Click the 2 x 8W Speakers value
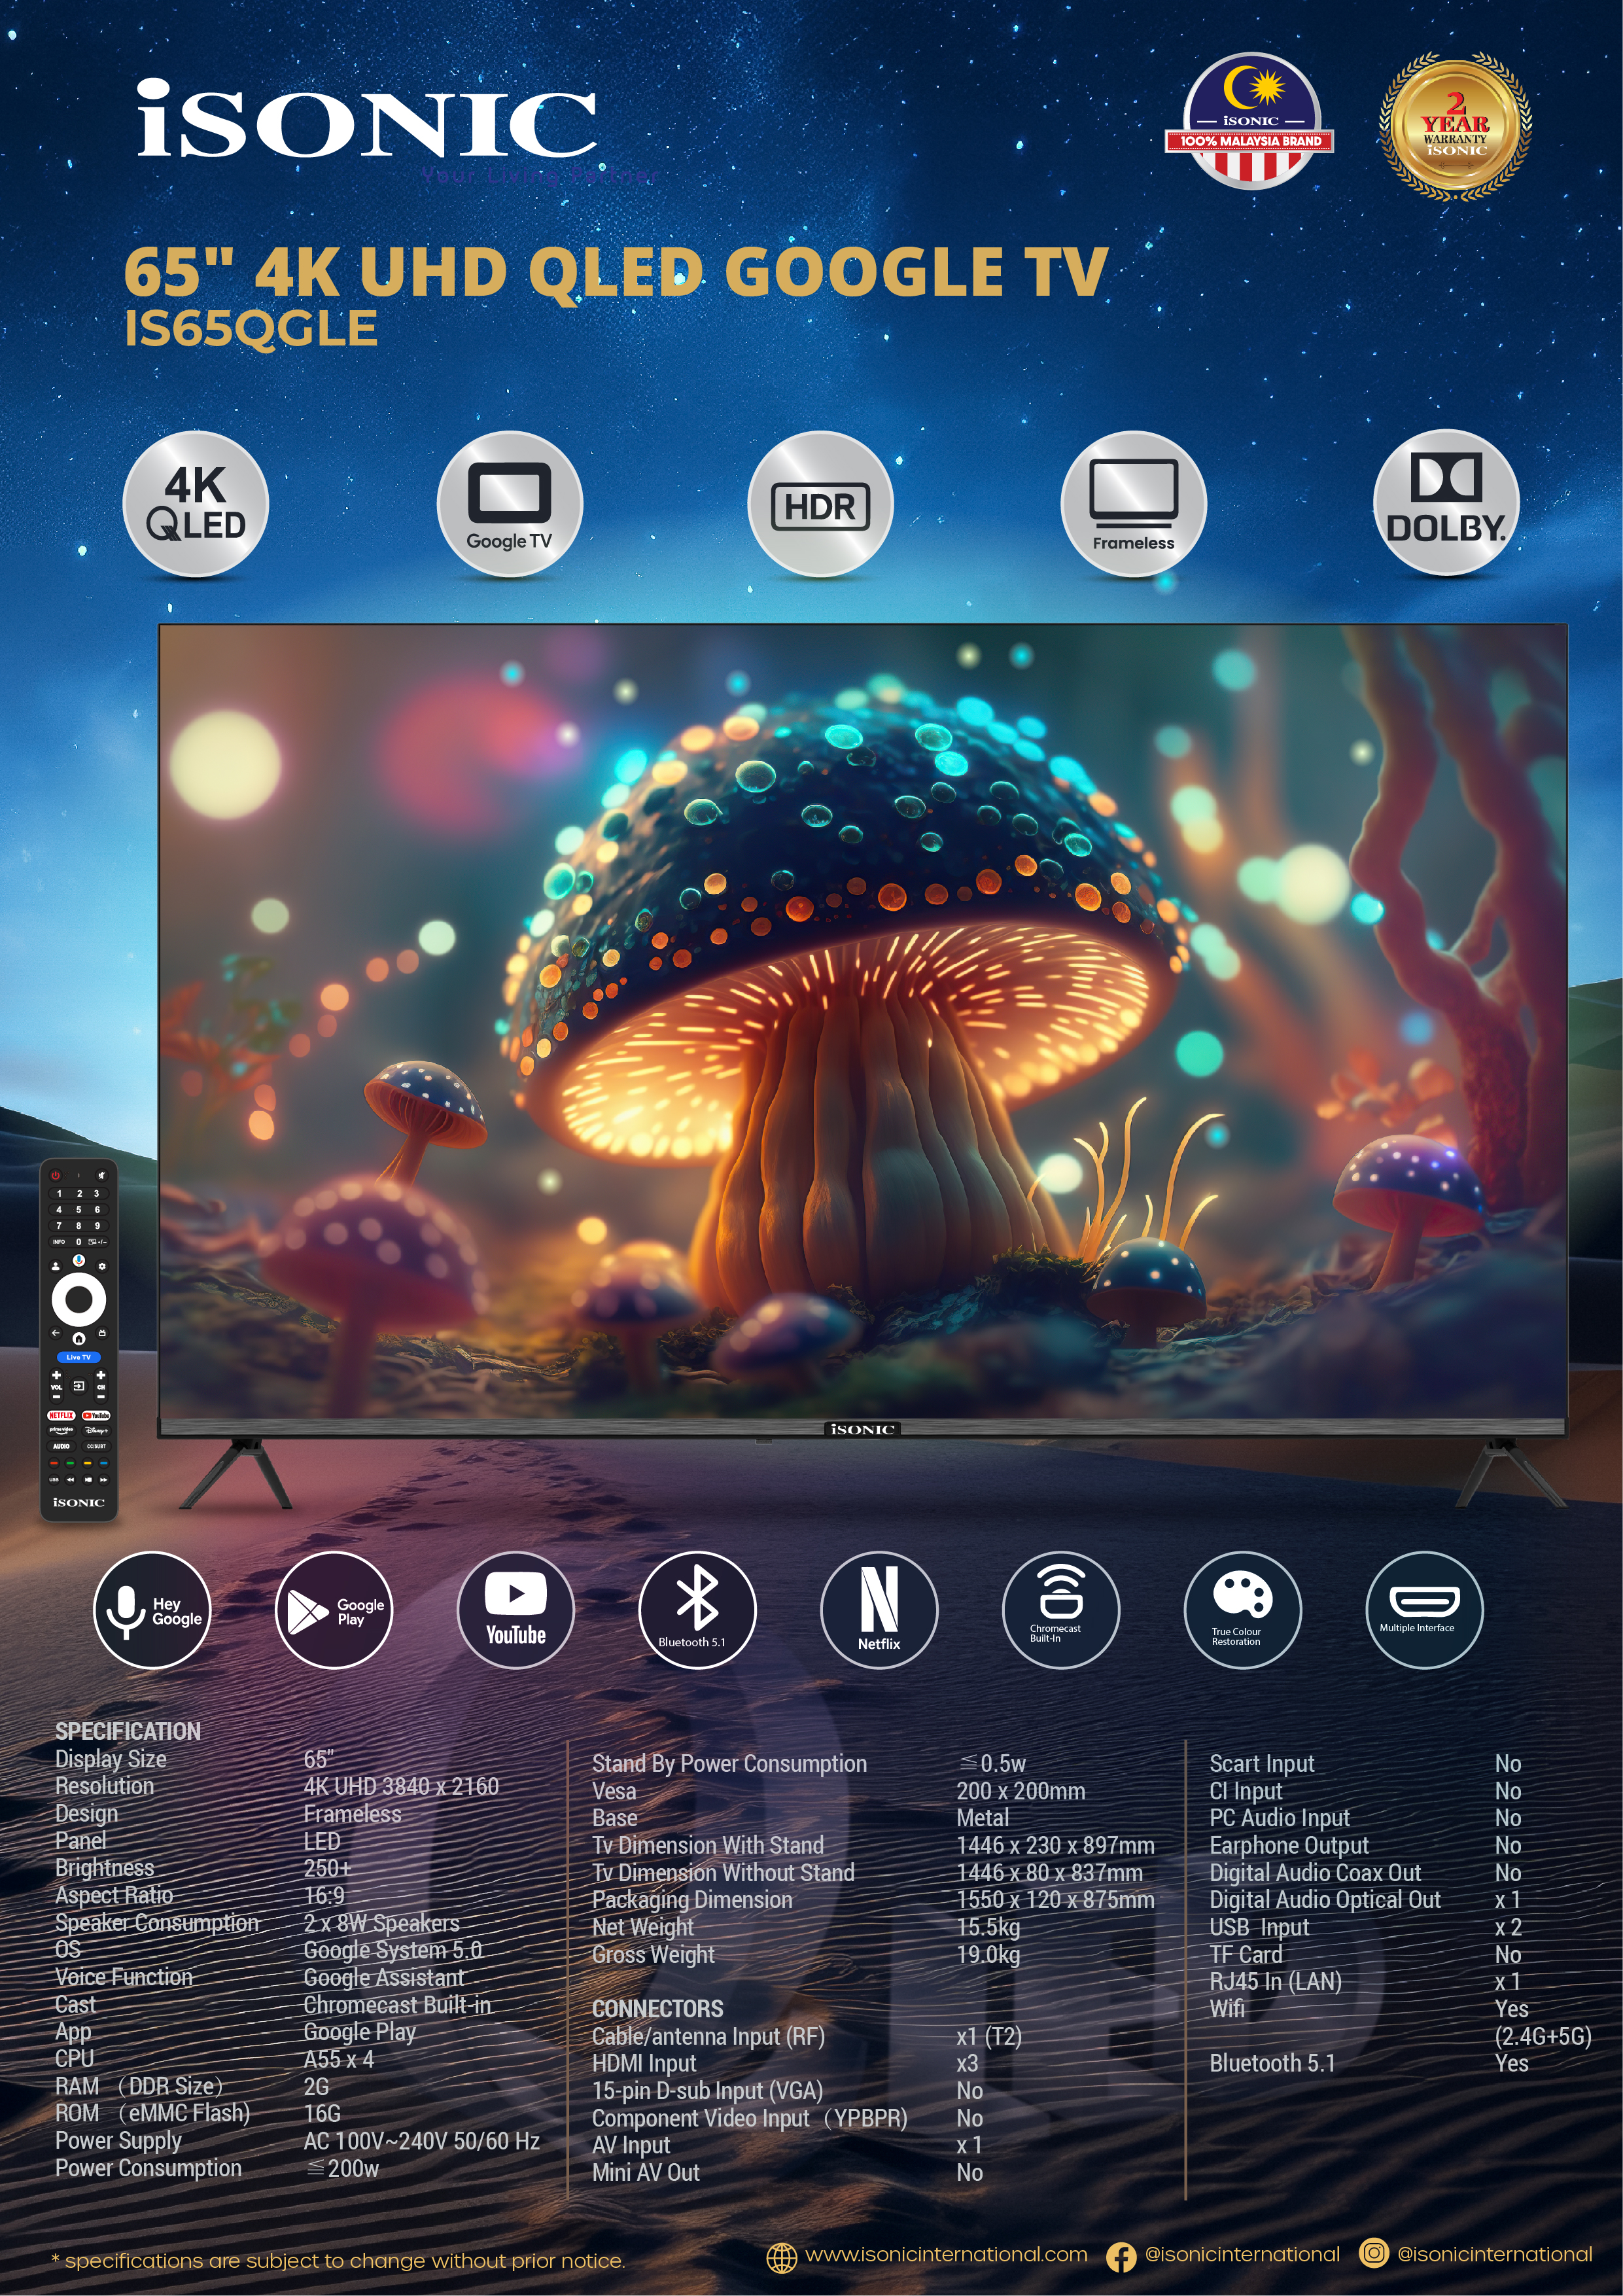Image resolution: width=1623 pixels, height=2296 pixels. pyautogui.click(x=382, y=1923)
